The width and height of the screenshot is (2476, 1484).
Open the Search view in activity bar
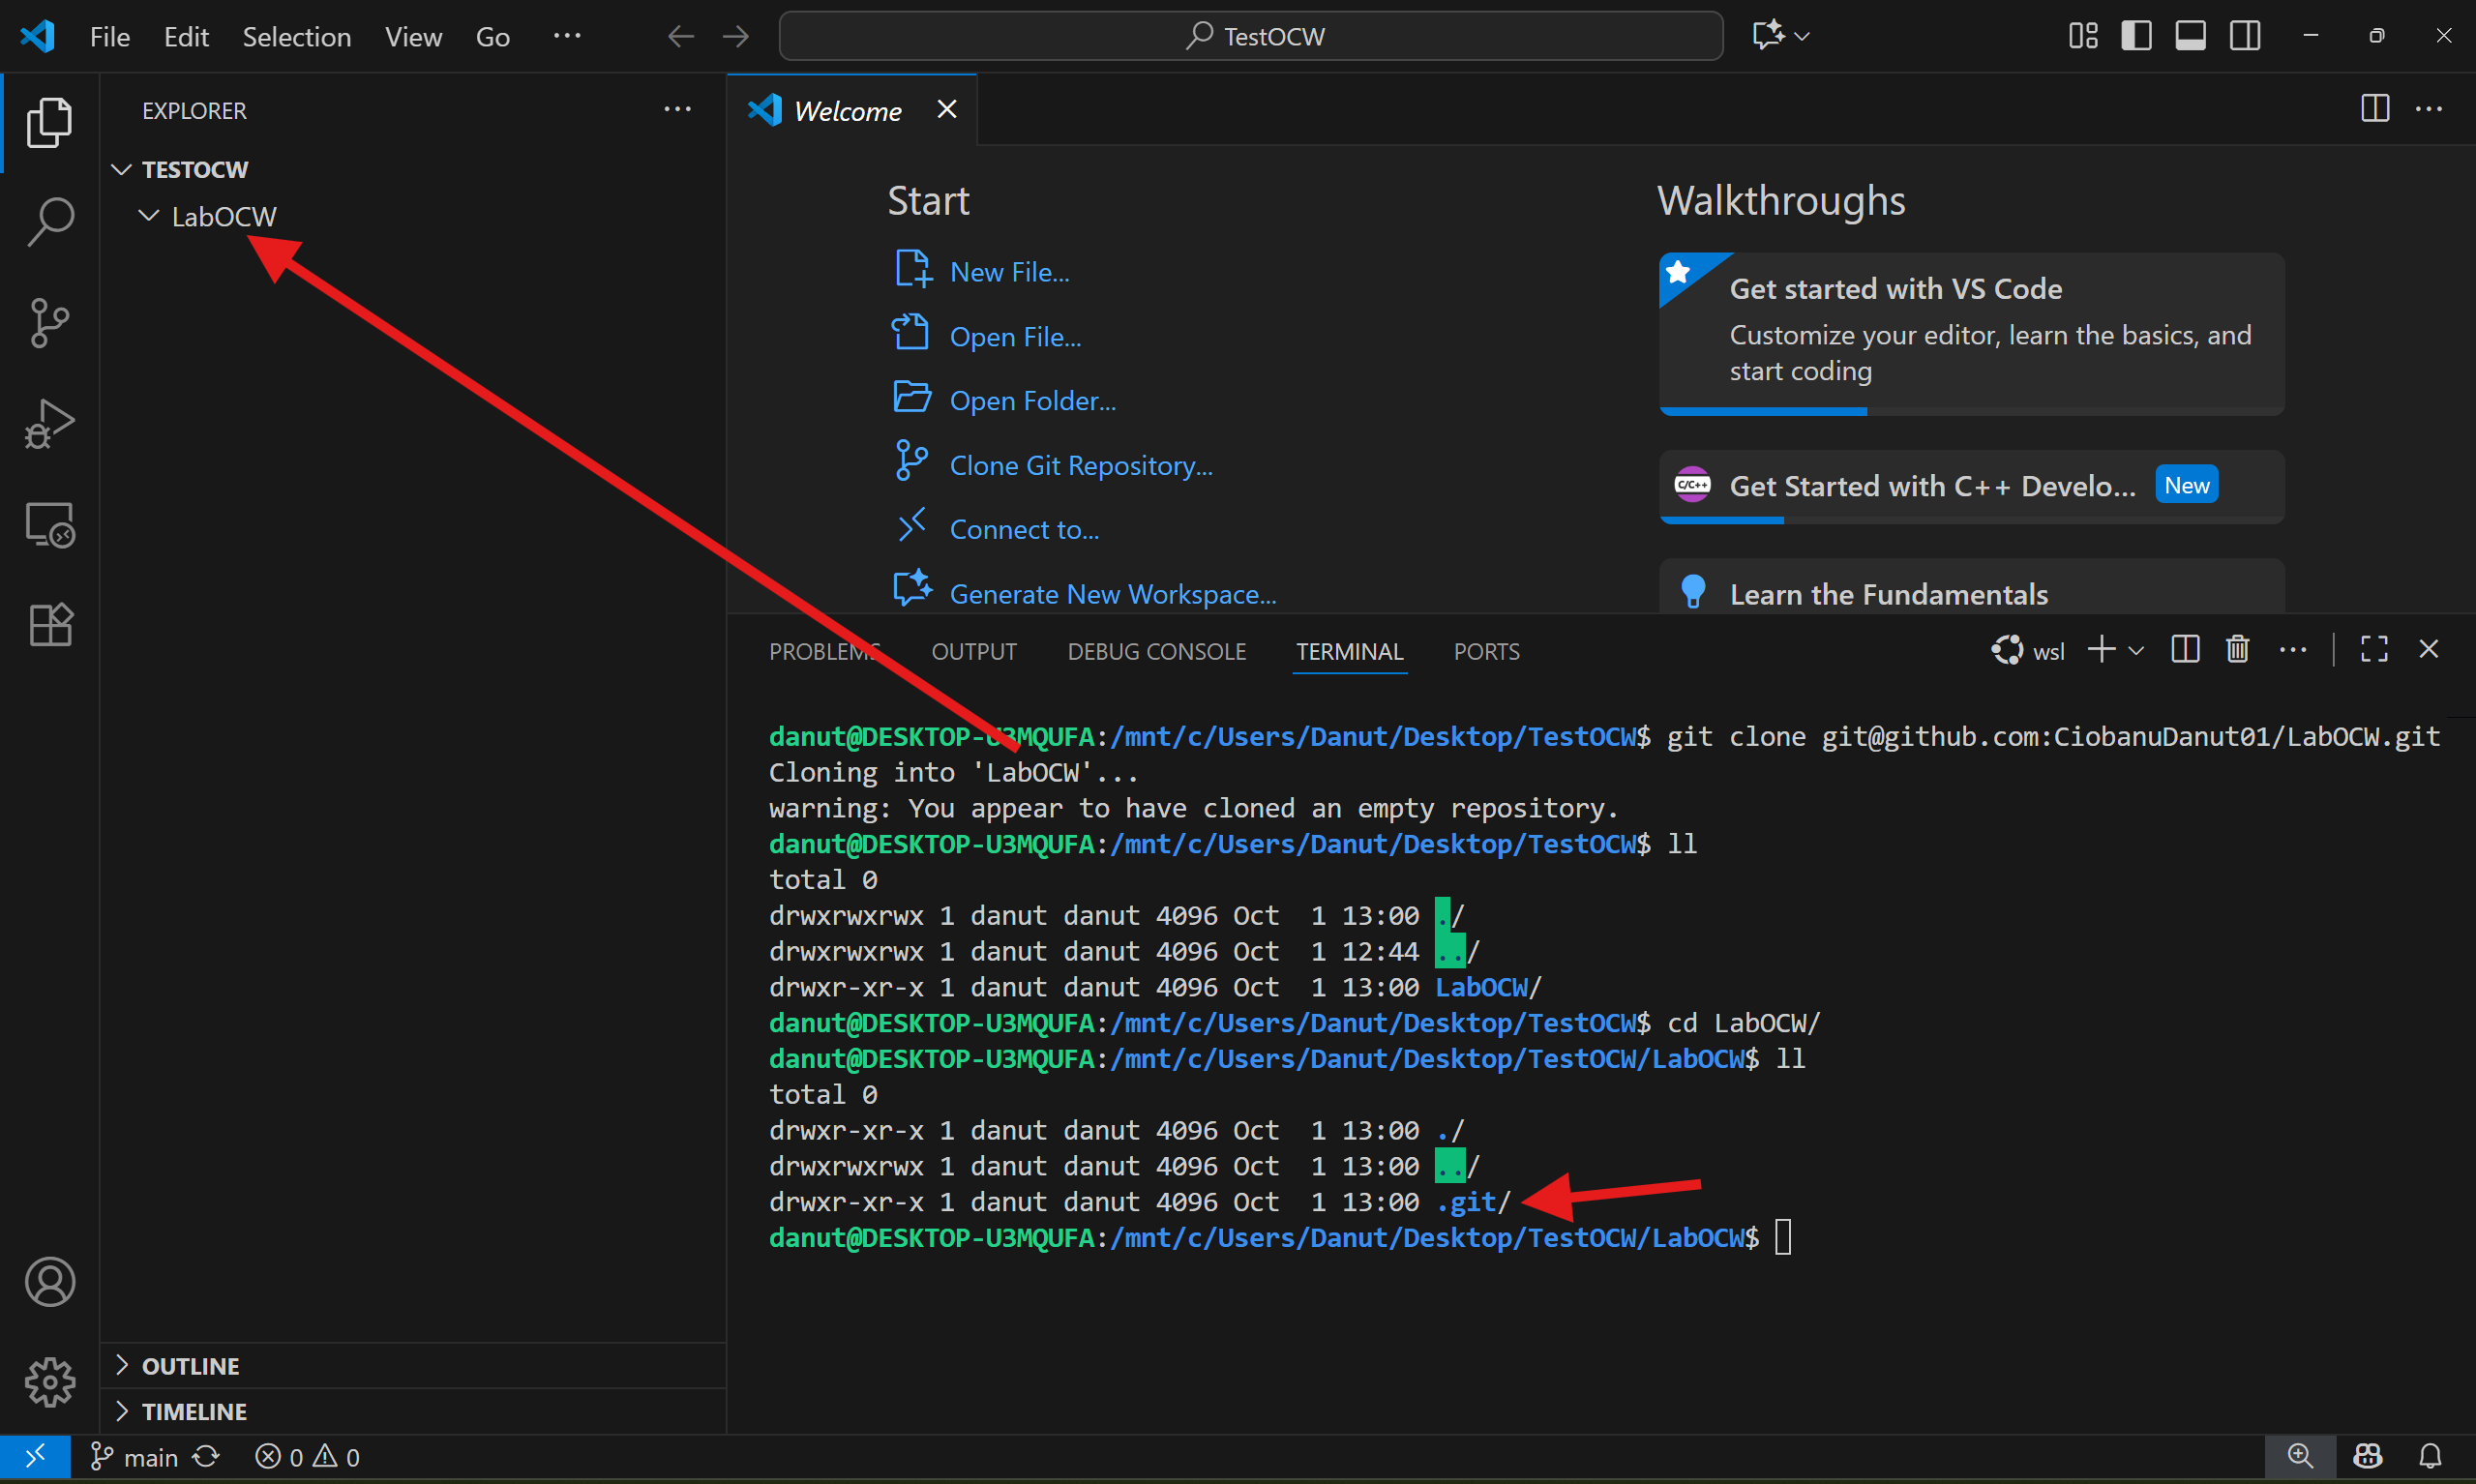49,221
